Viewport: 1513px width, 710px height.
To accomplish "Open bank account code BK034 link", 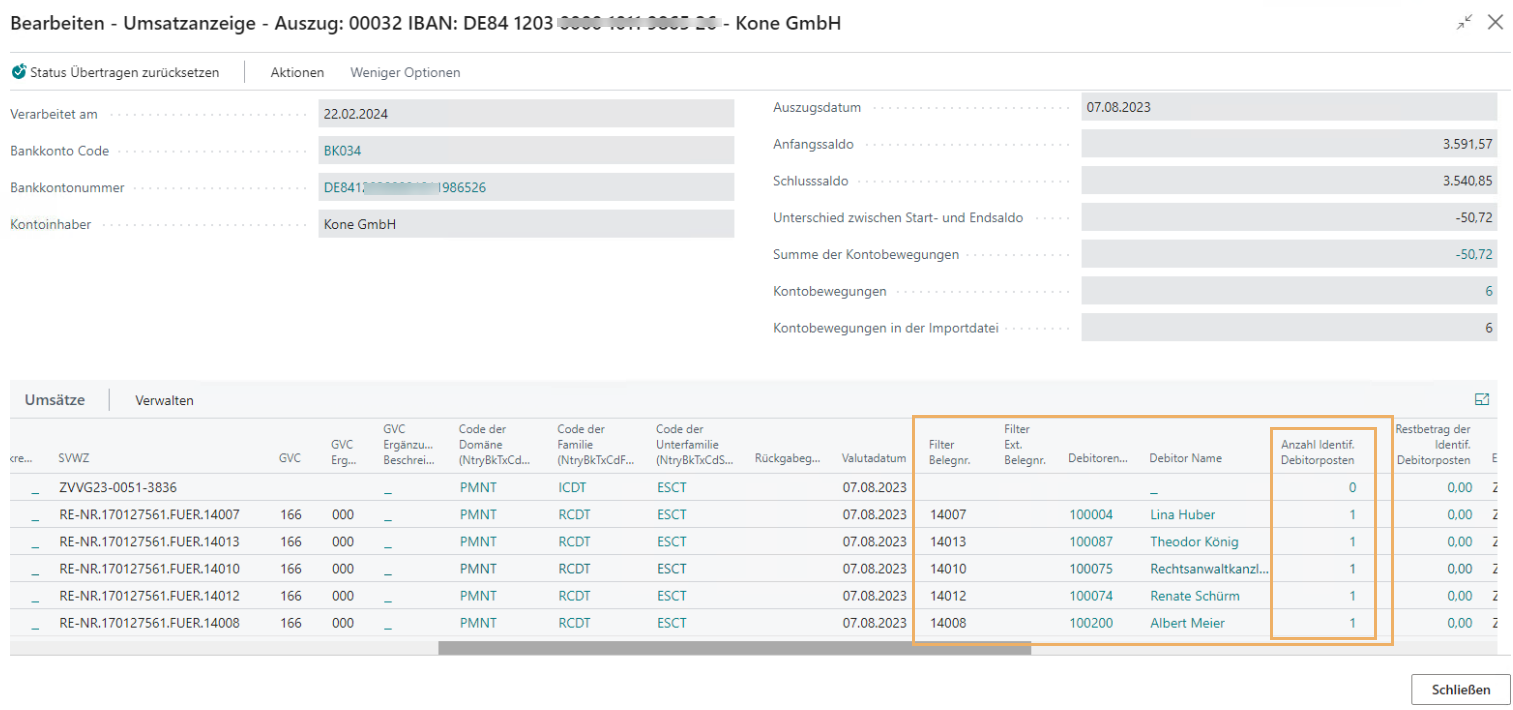I will [342, 151].
